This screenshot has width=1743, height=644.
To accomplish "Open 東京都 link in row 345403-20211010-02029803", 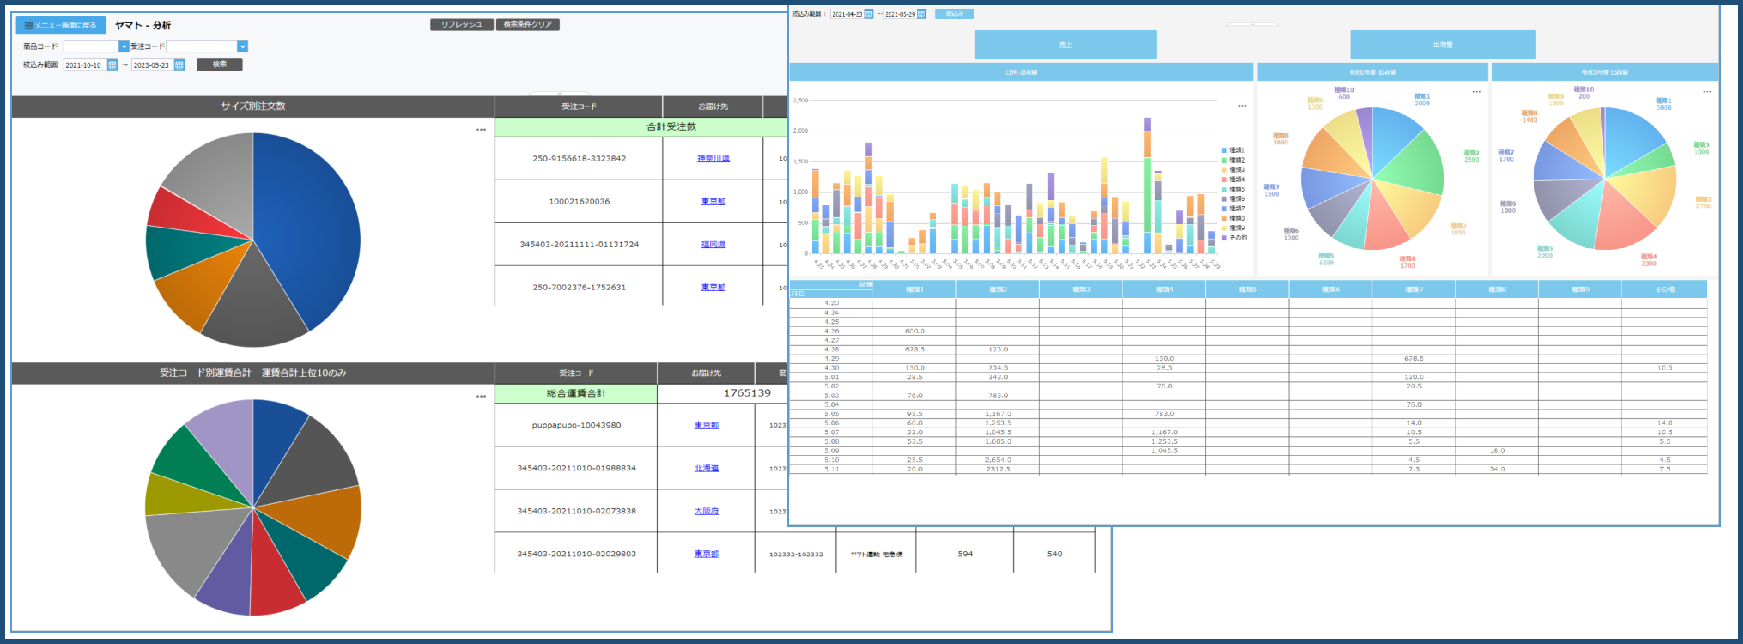I will (x=707, y=554).
